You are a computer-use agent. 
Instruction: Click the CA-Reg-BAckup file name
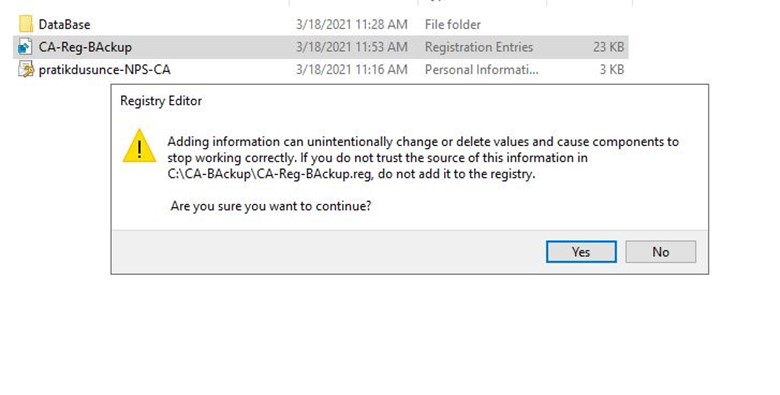point(85,47)
